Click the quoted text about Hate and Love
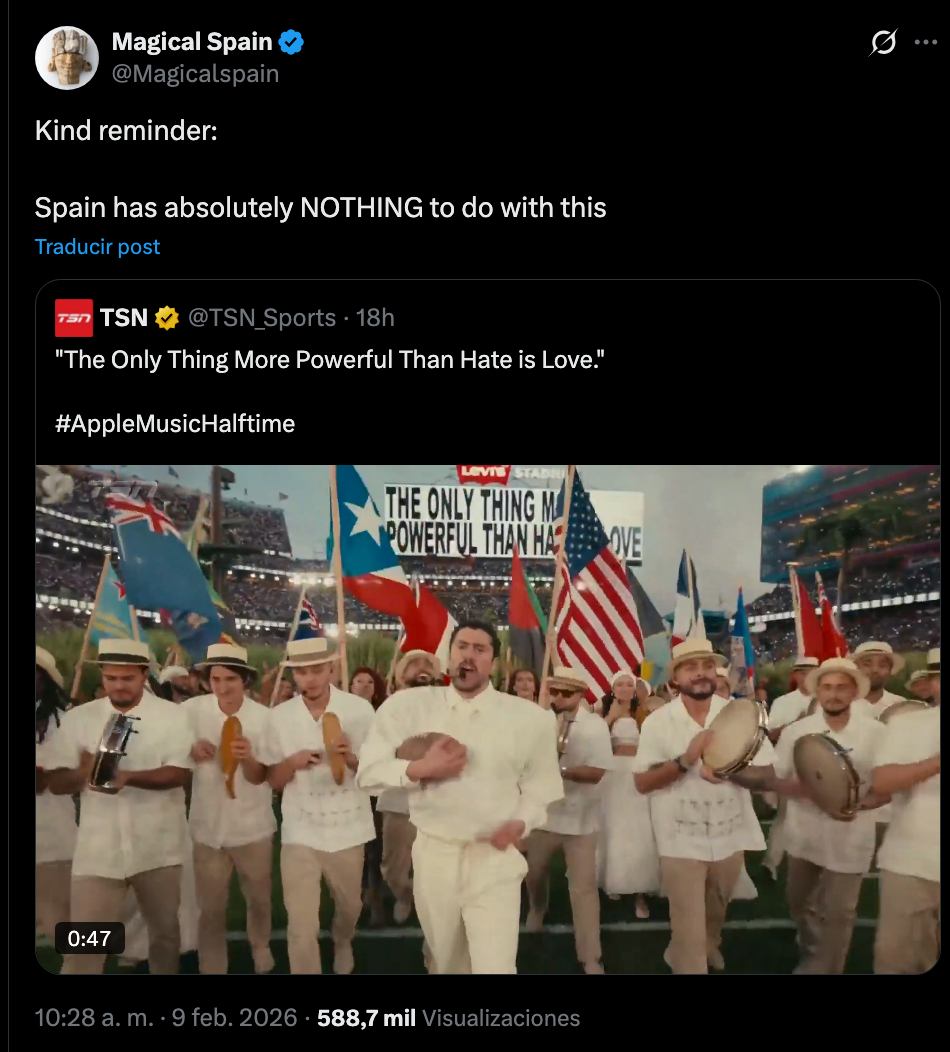This screenshot has width=950, height=1052. [331, 360]
